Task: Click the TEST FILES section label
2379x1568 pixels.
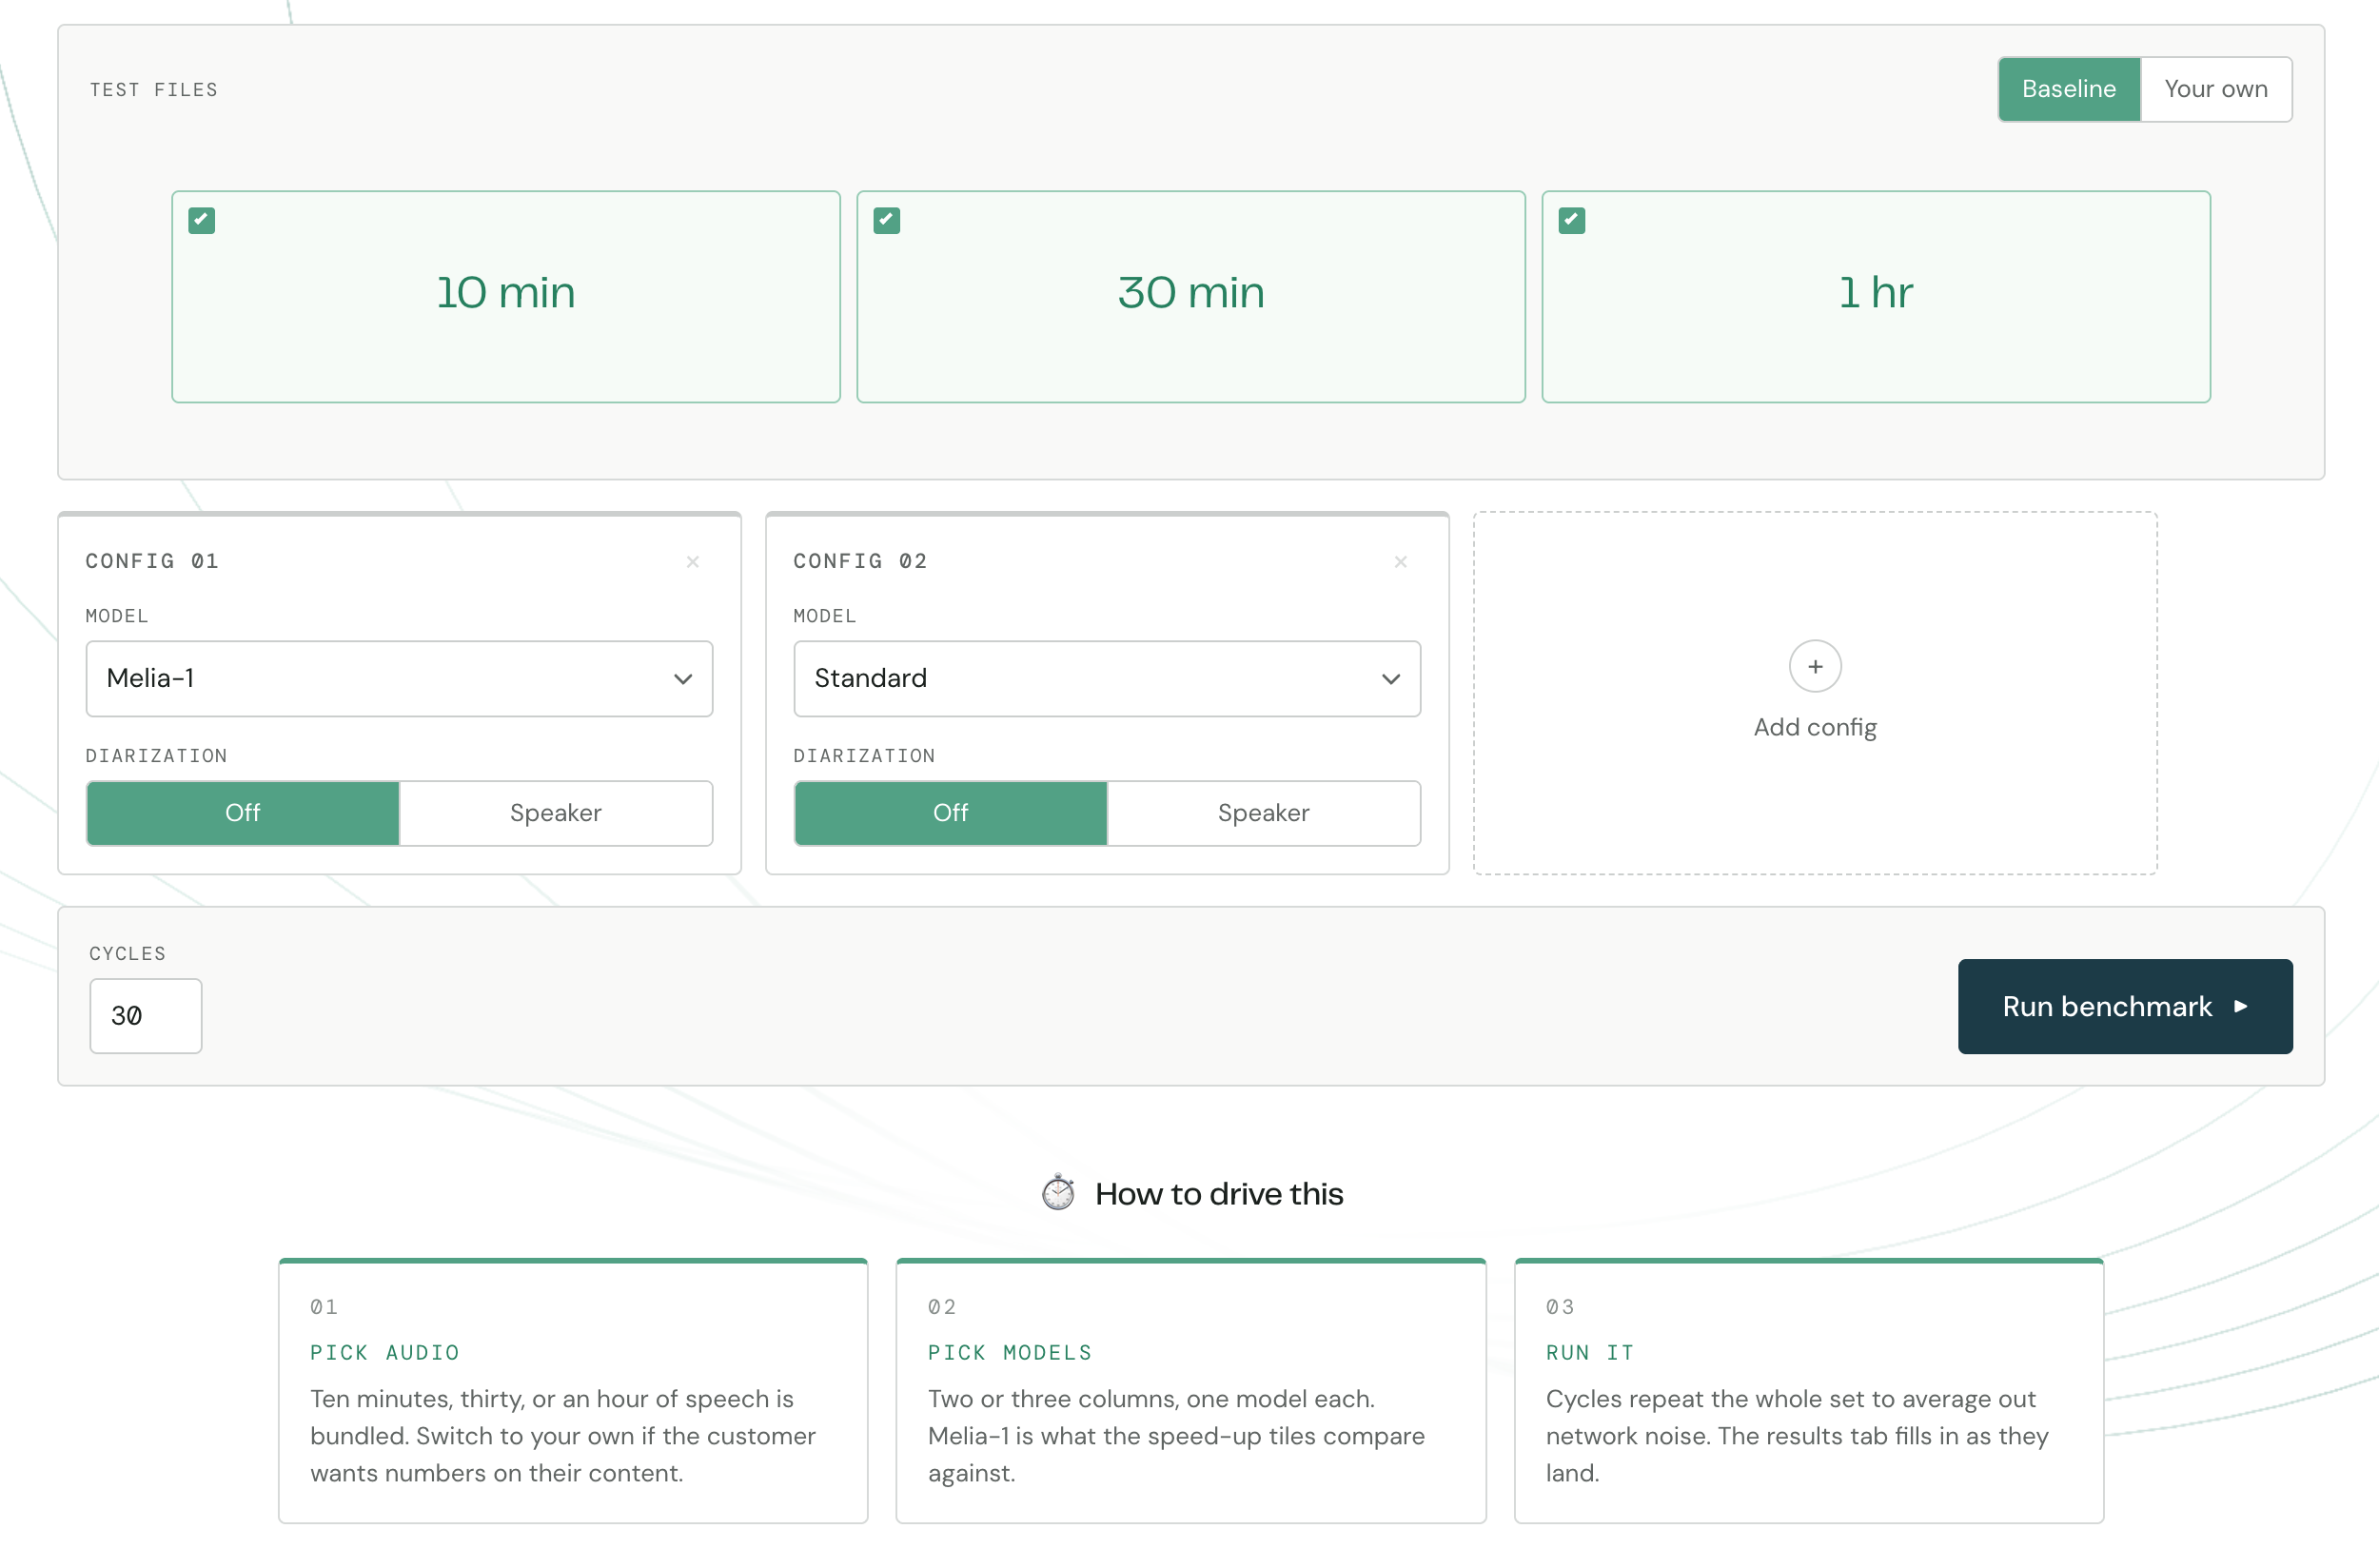Action: click(154, 90)
